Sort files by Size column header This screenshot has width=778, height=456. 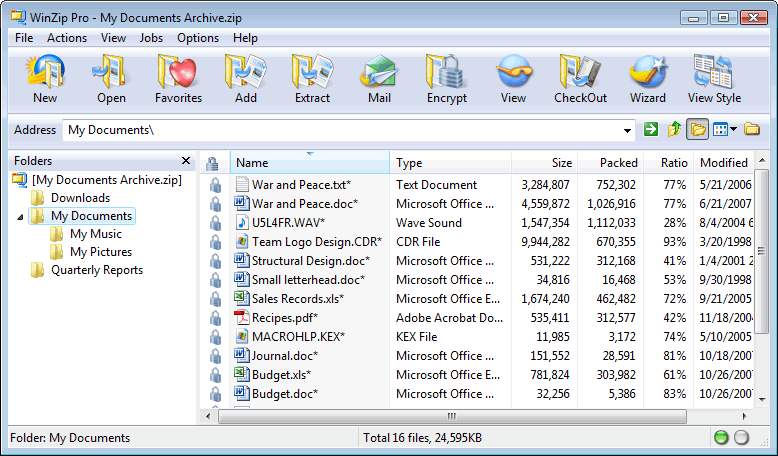pos(561,162)
